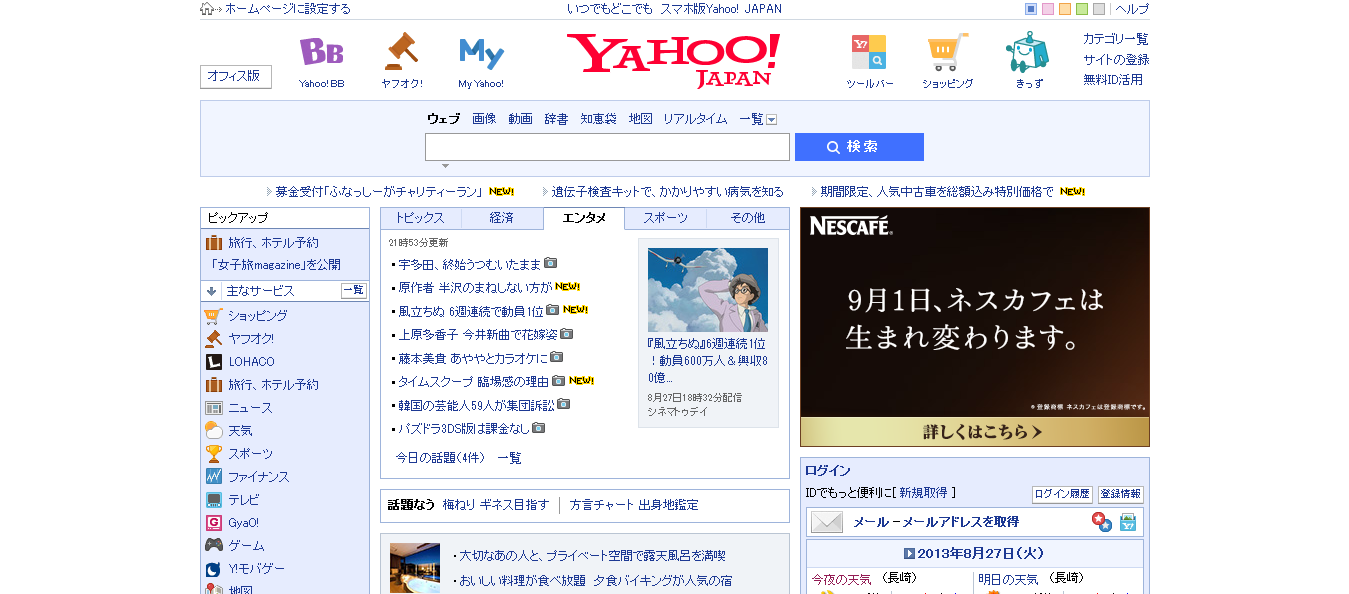Switch to the スポーツ news tab

665,218
